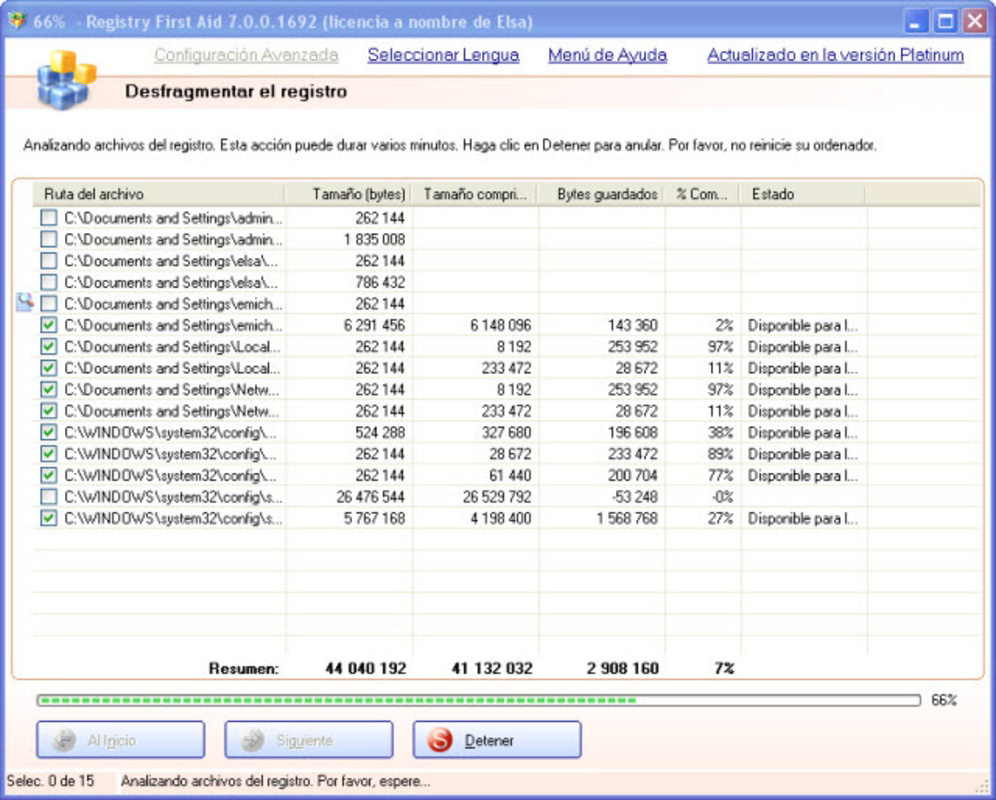Click the red S icon on Detener
The height and width of the screenshot is (800, 996).
440,740
